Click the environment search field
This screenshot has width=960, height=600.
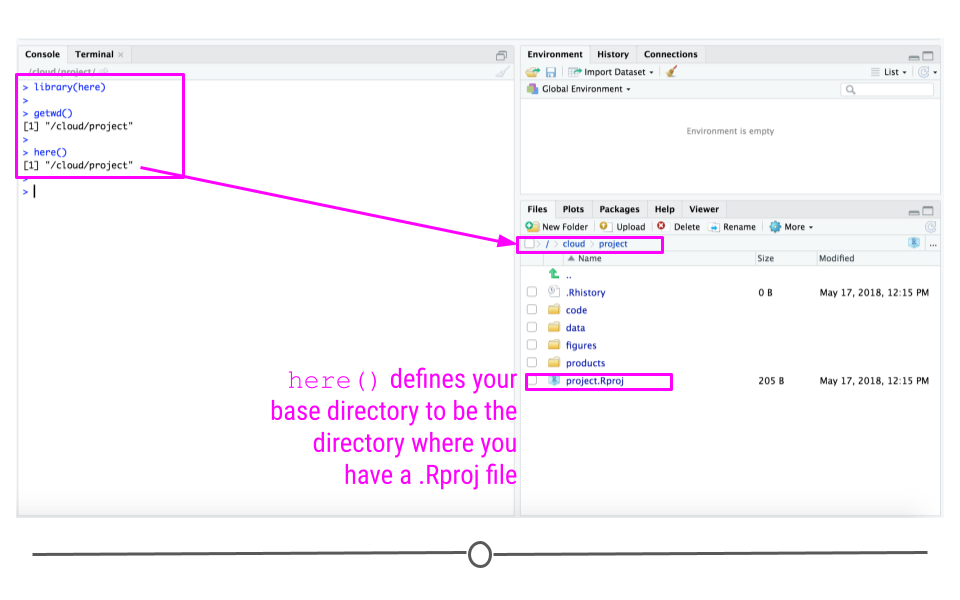[x=887, y=89]
